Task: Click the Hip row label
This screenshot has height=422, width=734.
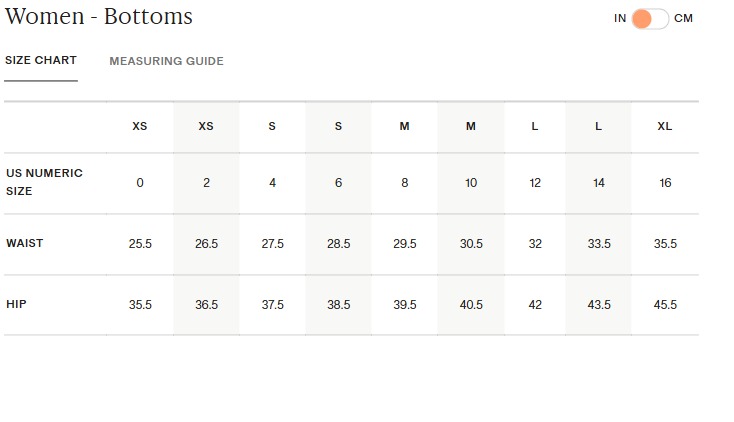Action: (x=16, y=304)
